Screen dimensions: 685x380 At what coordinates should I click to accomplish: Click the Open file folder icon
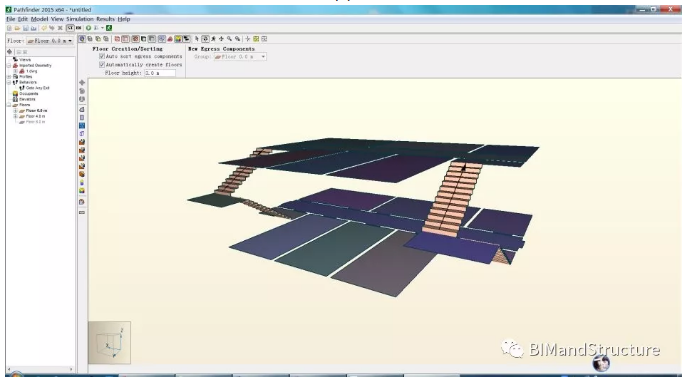[17, 28]
